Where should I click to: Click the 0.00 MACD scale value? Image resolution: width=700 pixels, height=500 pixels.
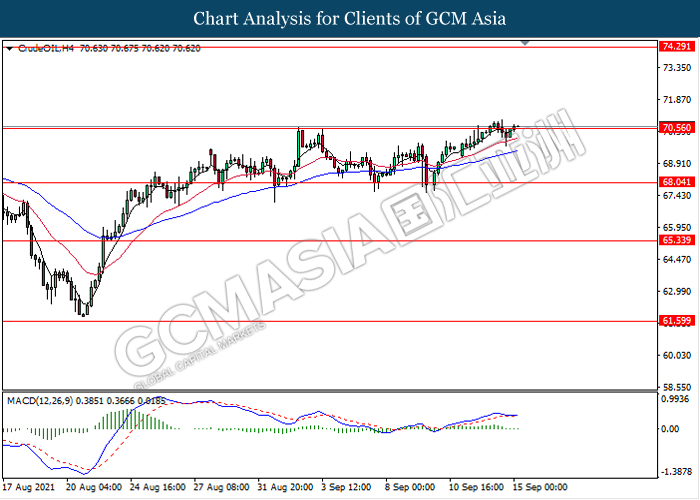tap(670, 429)
